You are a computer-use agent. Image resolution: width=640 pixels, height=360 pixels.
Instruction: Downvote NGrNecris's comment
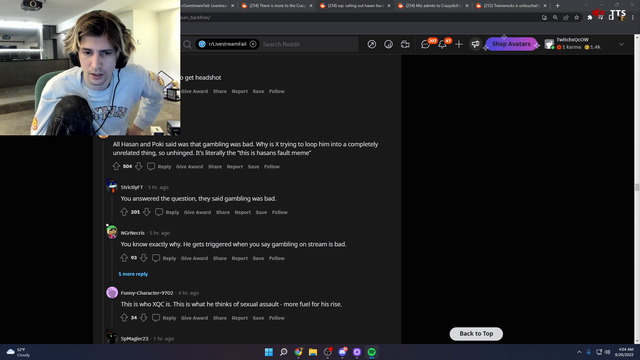(144, 258)
